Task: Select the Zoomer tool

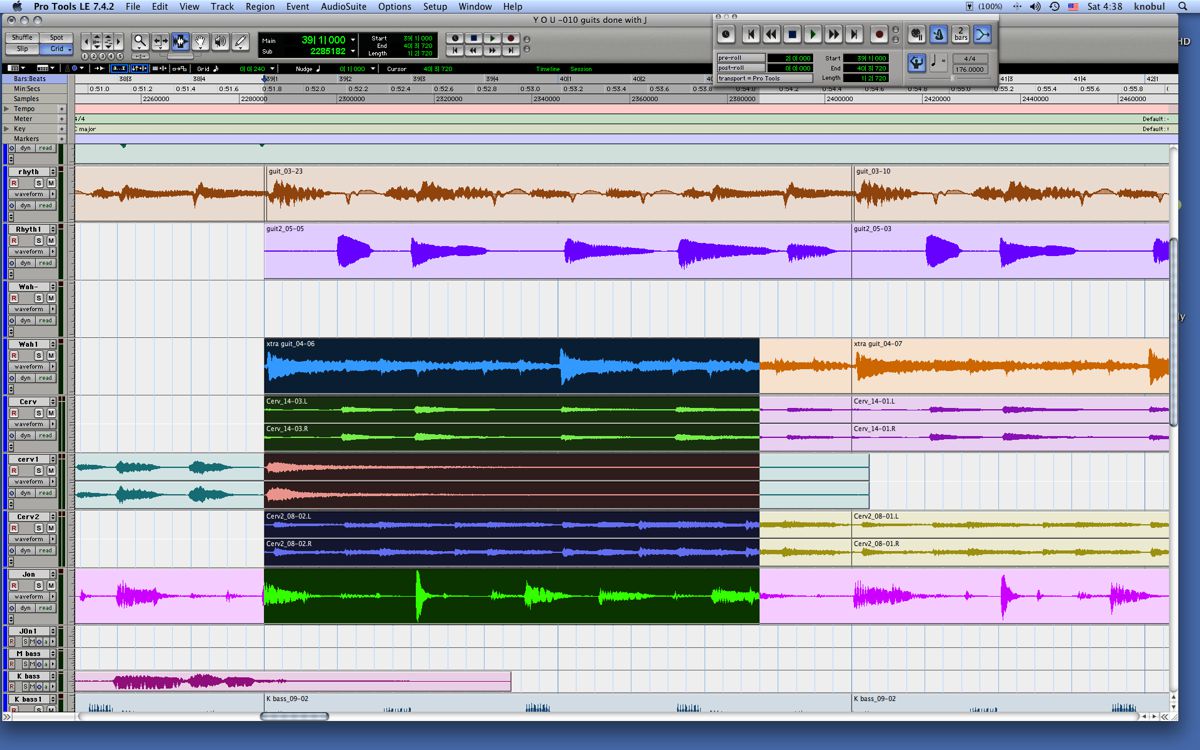Action: tap(140, 42)
